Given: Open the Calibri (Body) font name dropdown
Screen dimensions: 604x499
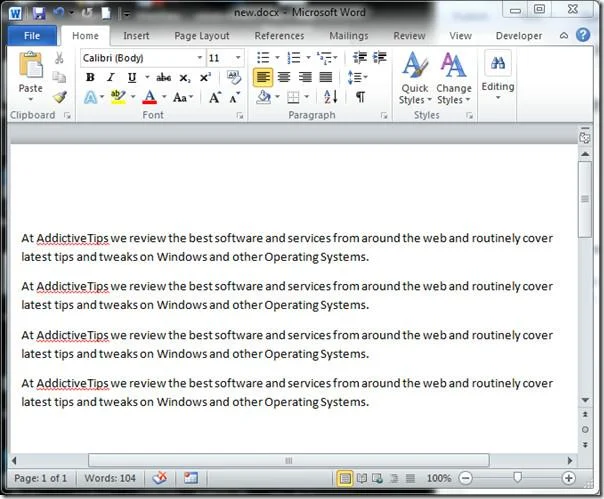Looking at the screenshot, I should (200, 58).
